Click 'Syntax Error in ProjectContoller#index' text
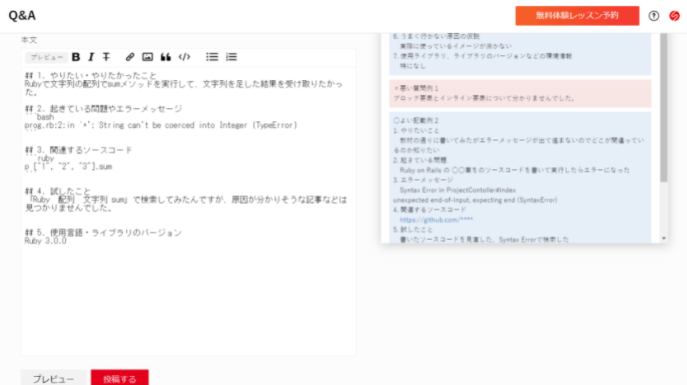 pyautogui.click(x=457, y=190)
